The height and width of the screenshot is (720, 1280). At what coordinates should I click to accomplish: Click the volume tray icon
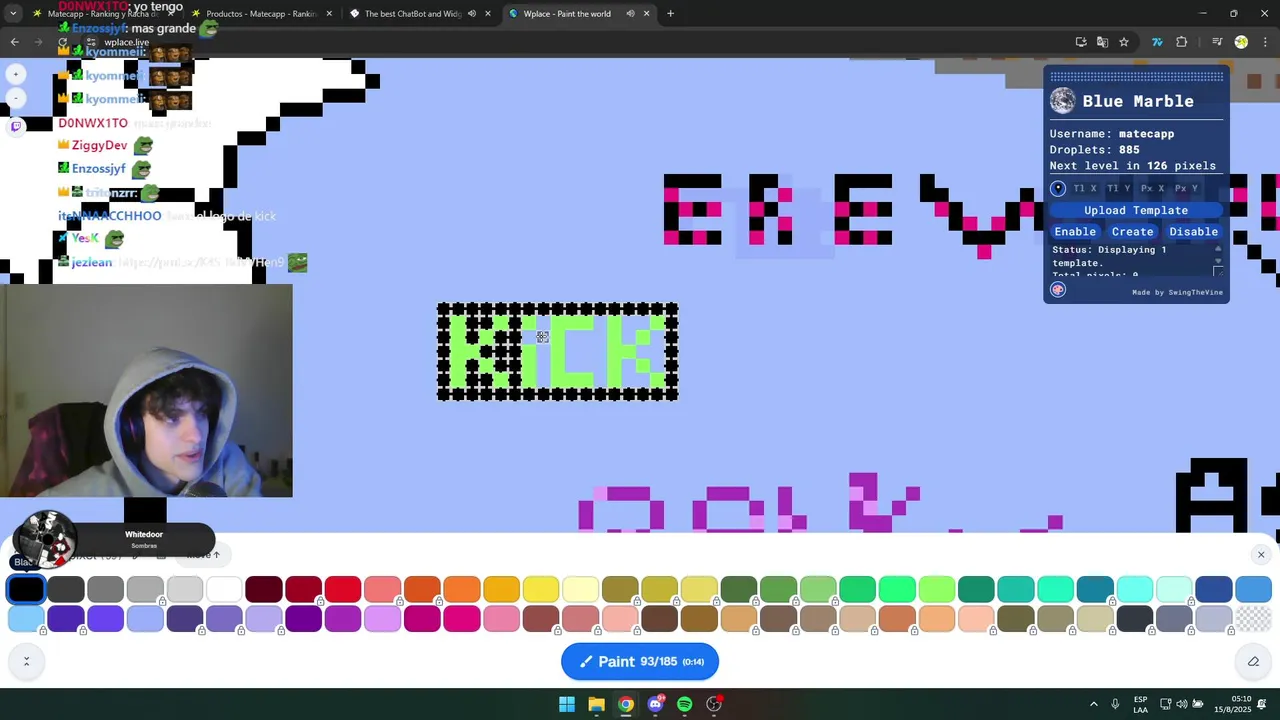tap(1181, 704)
